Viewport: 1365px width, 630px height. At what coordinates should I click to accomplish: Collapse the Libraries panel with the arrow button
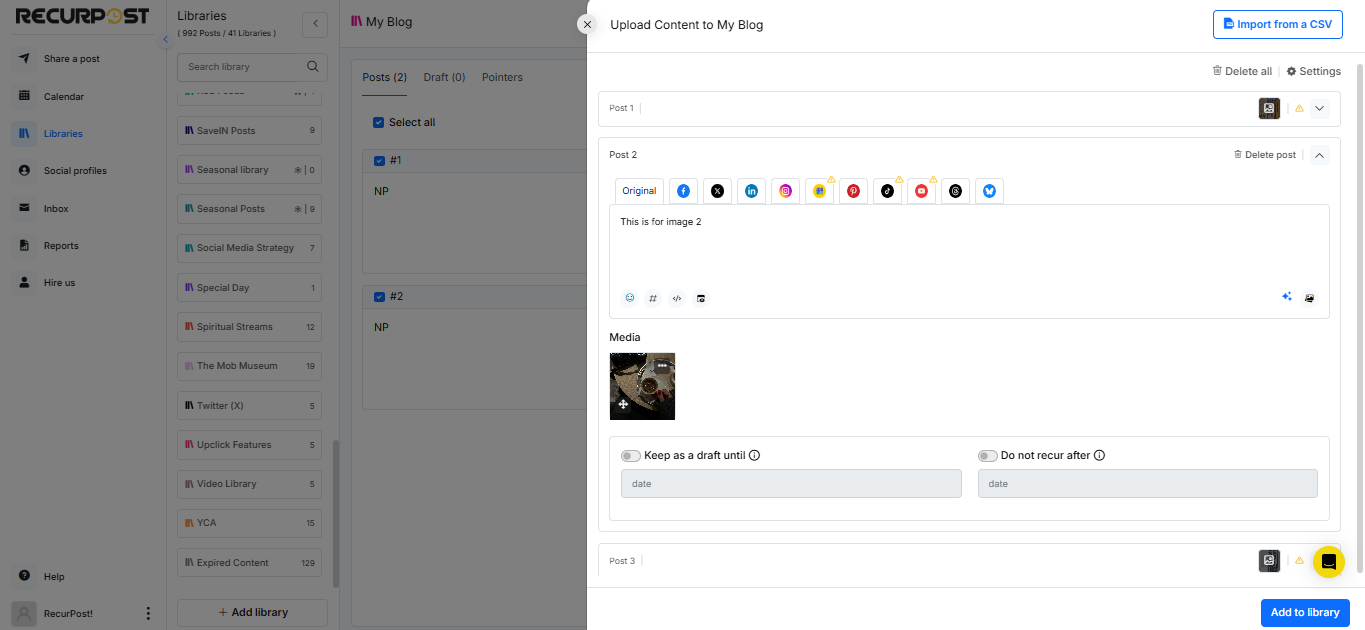[315, 24]
